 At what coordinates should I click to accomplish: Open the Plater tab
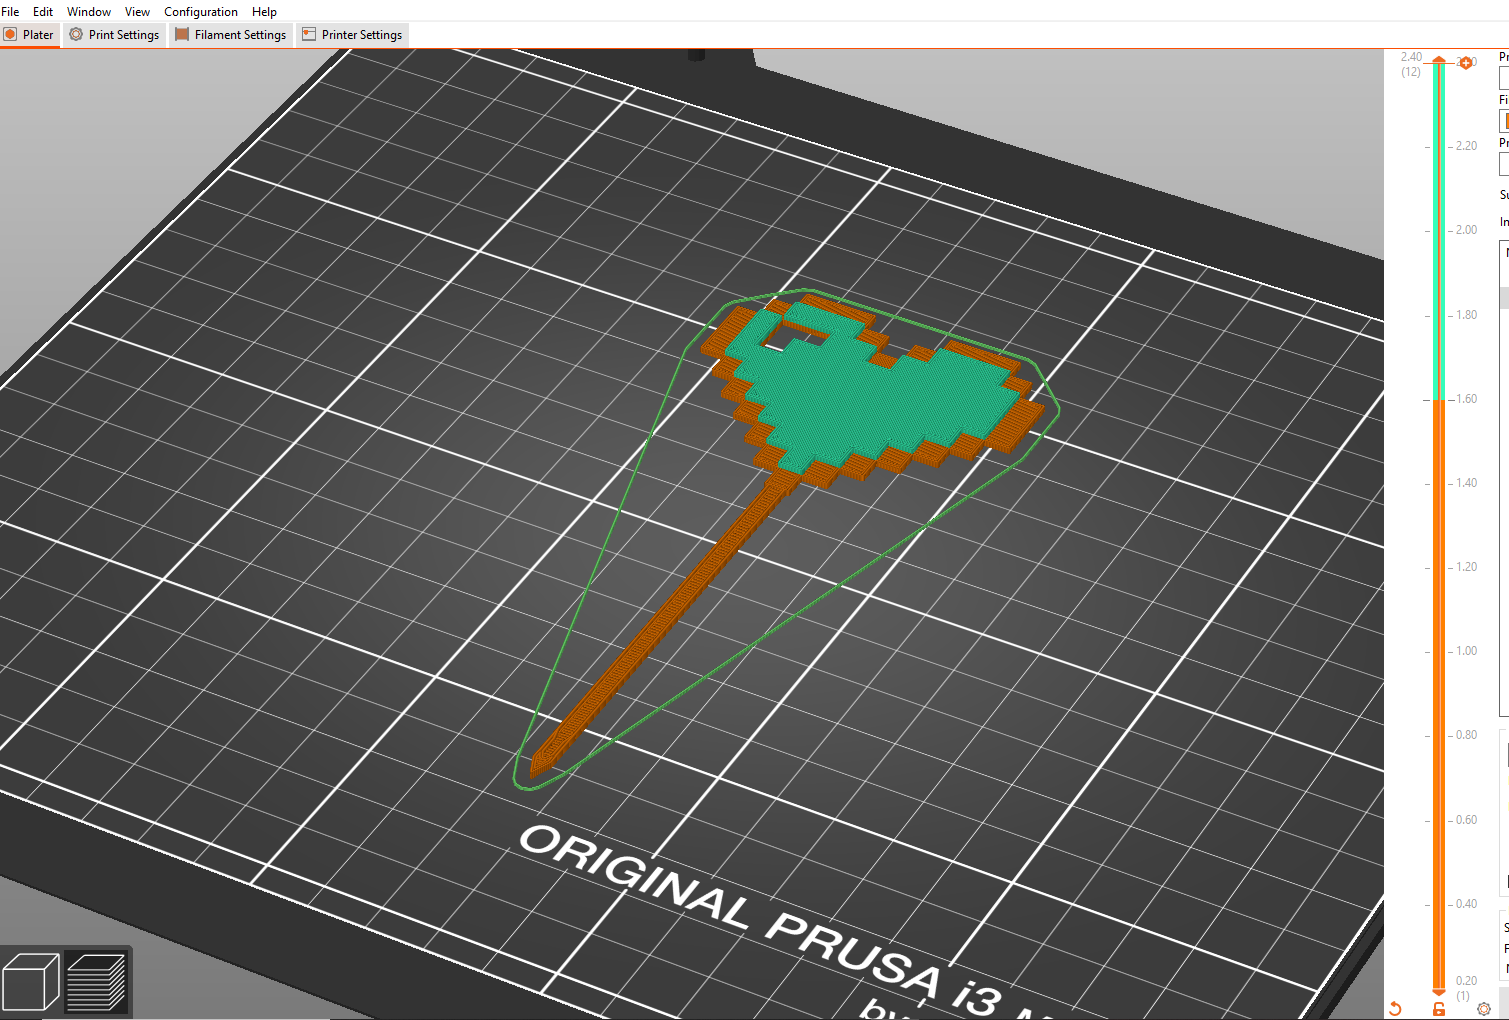pos(29,34)
